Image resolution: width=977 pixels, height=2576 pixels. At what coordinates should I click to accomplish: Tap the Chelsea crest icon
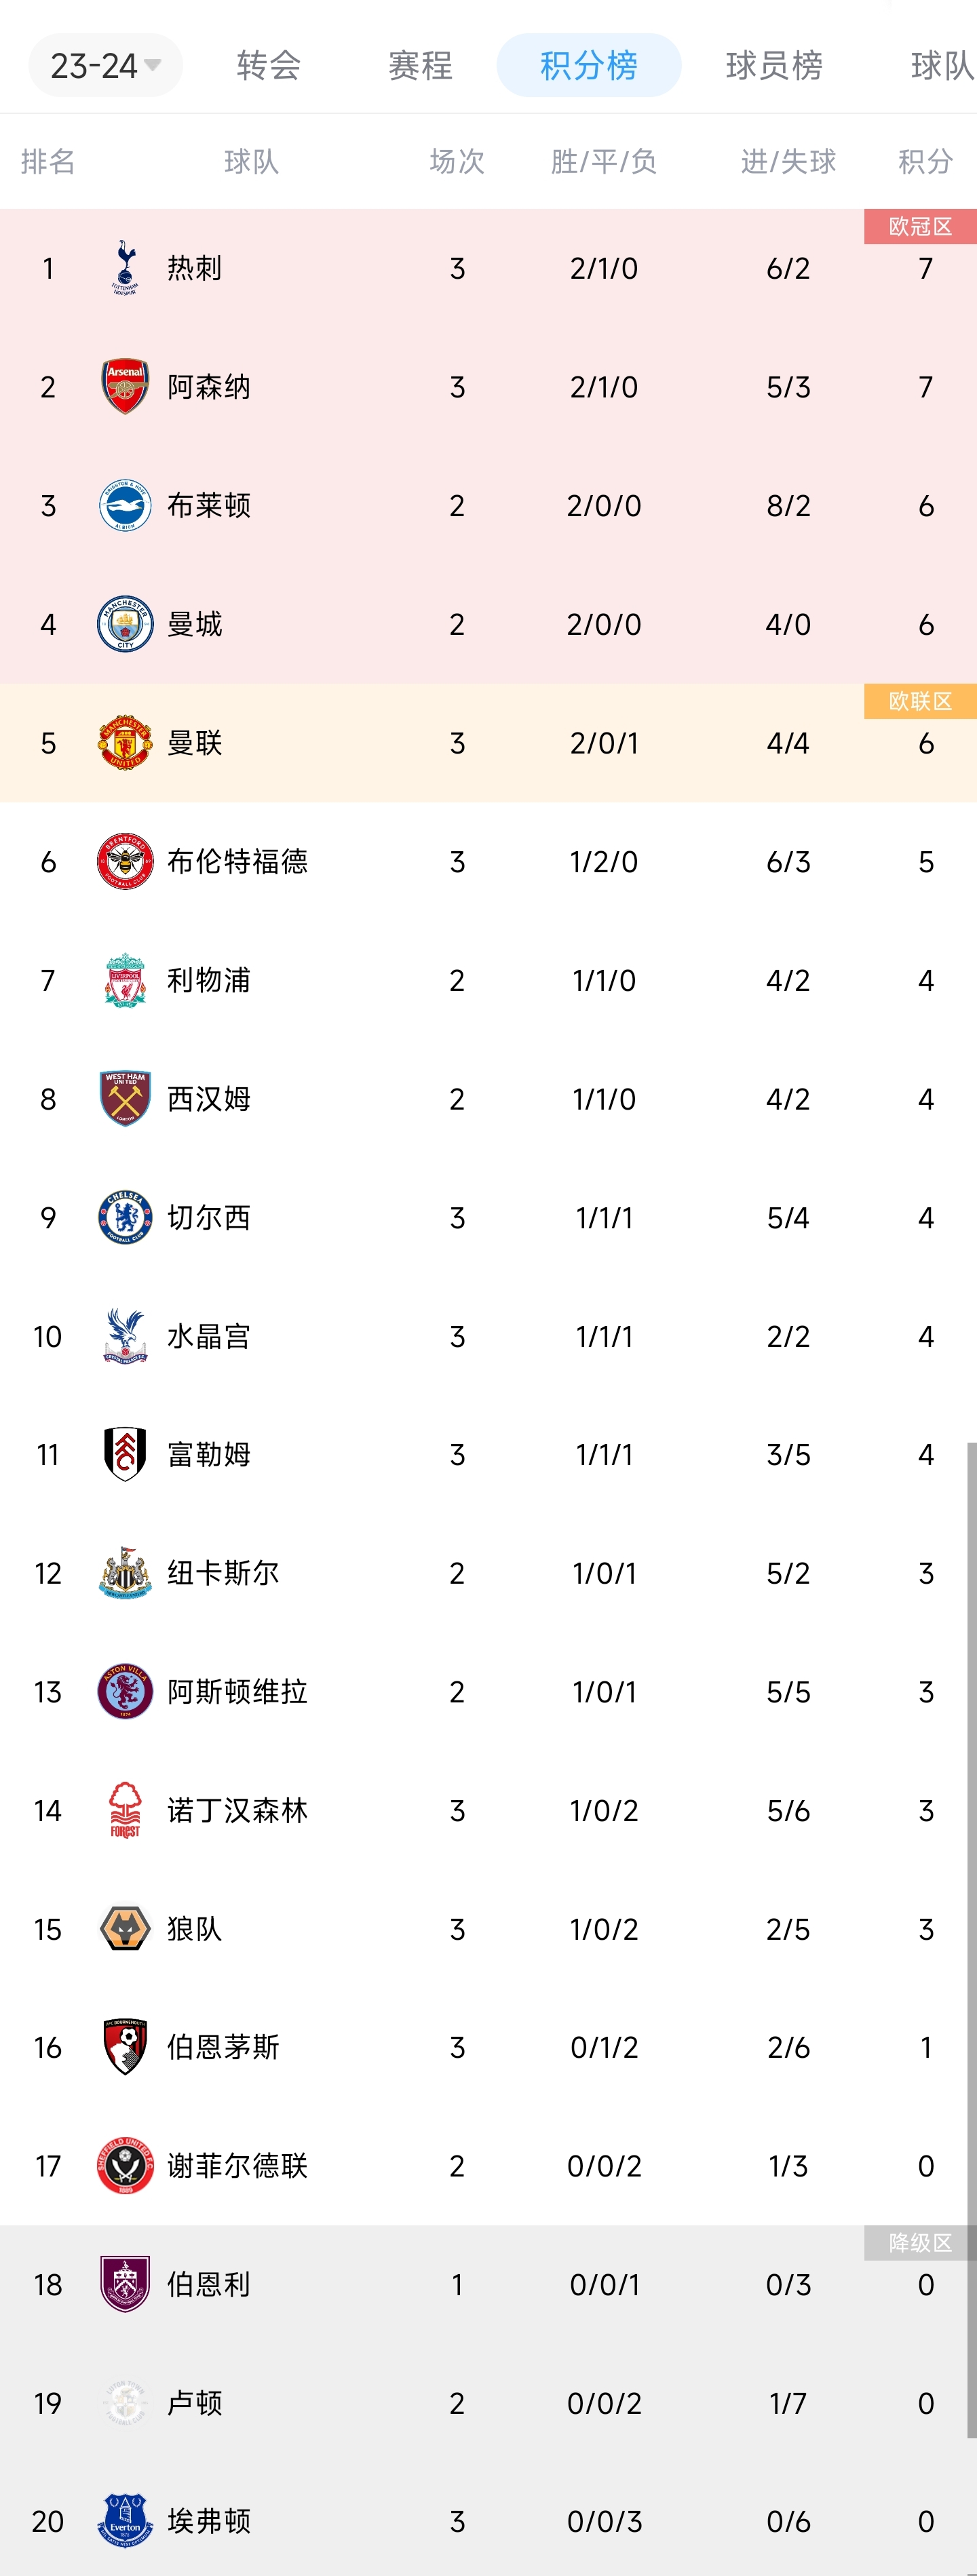(x=125, y=1217)
